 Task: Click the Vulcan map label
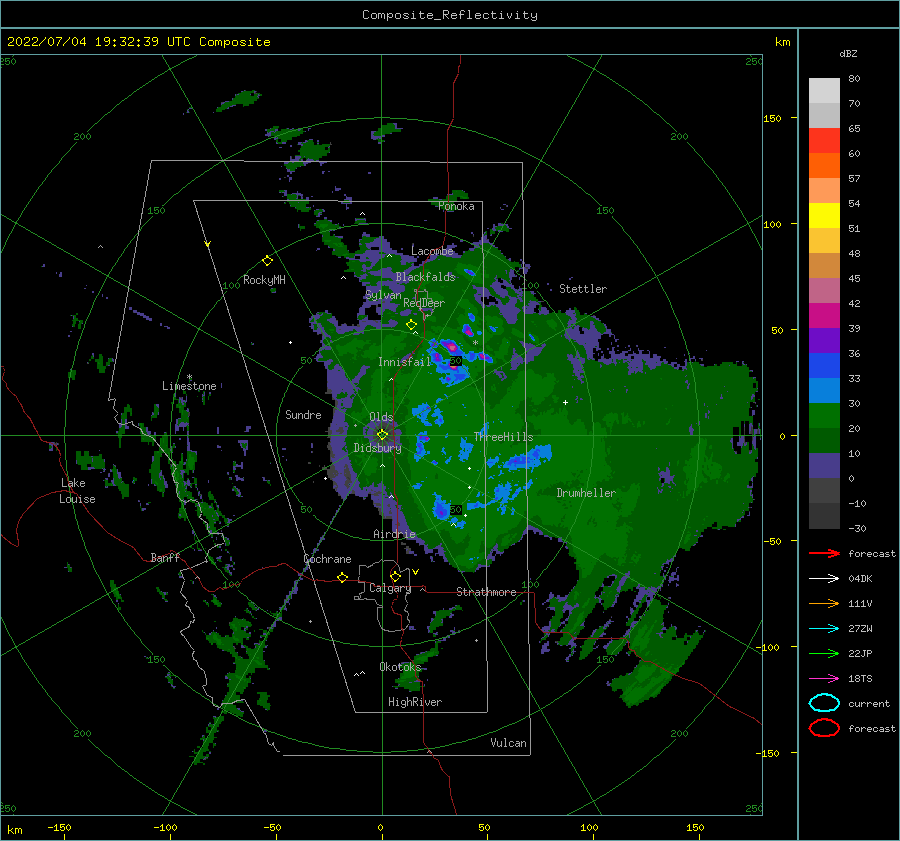pos(508,743)
